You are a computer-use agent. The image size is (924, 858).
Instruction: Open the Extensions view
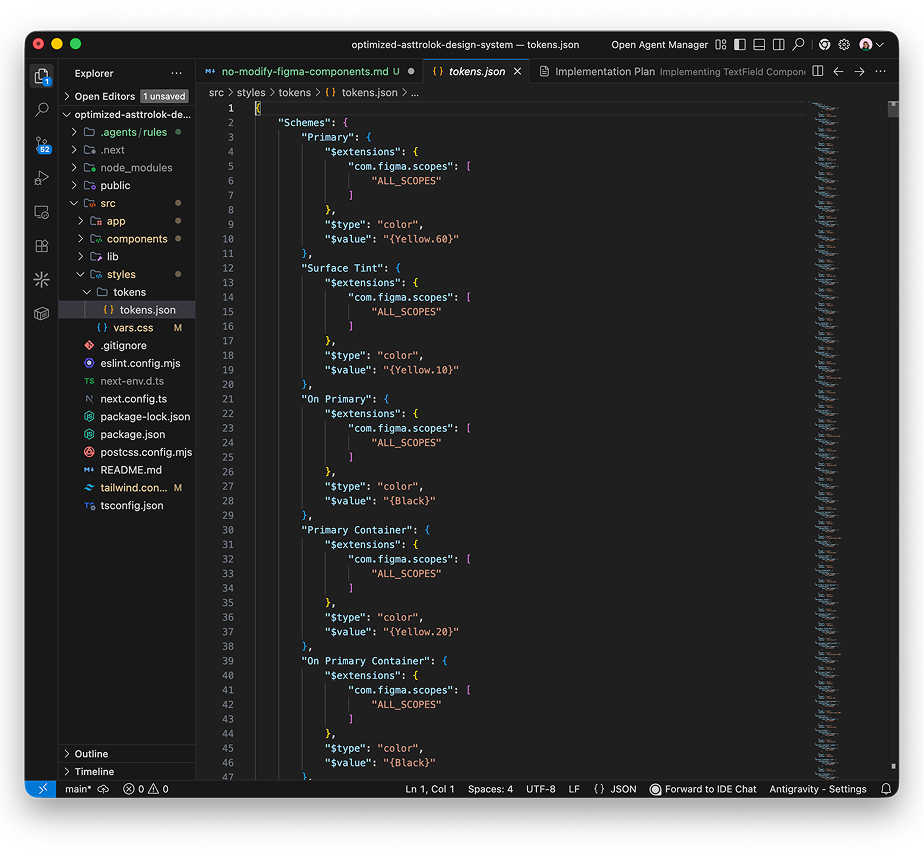(41, 246)
